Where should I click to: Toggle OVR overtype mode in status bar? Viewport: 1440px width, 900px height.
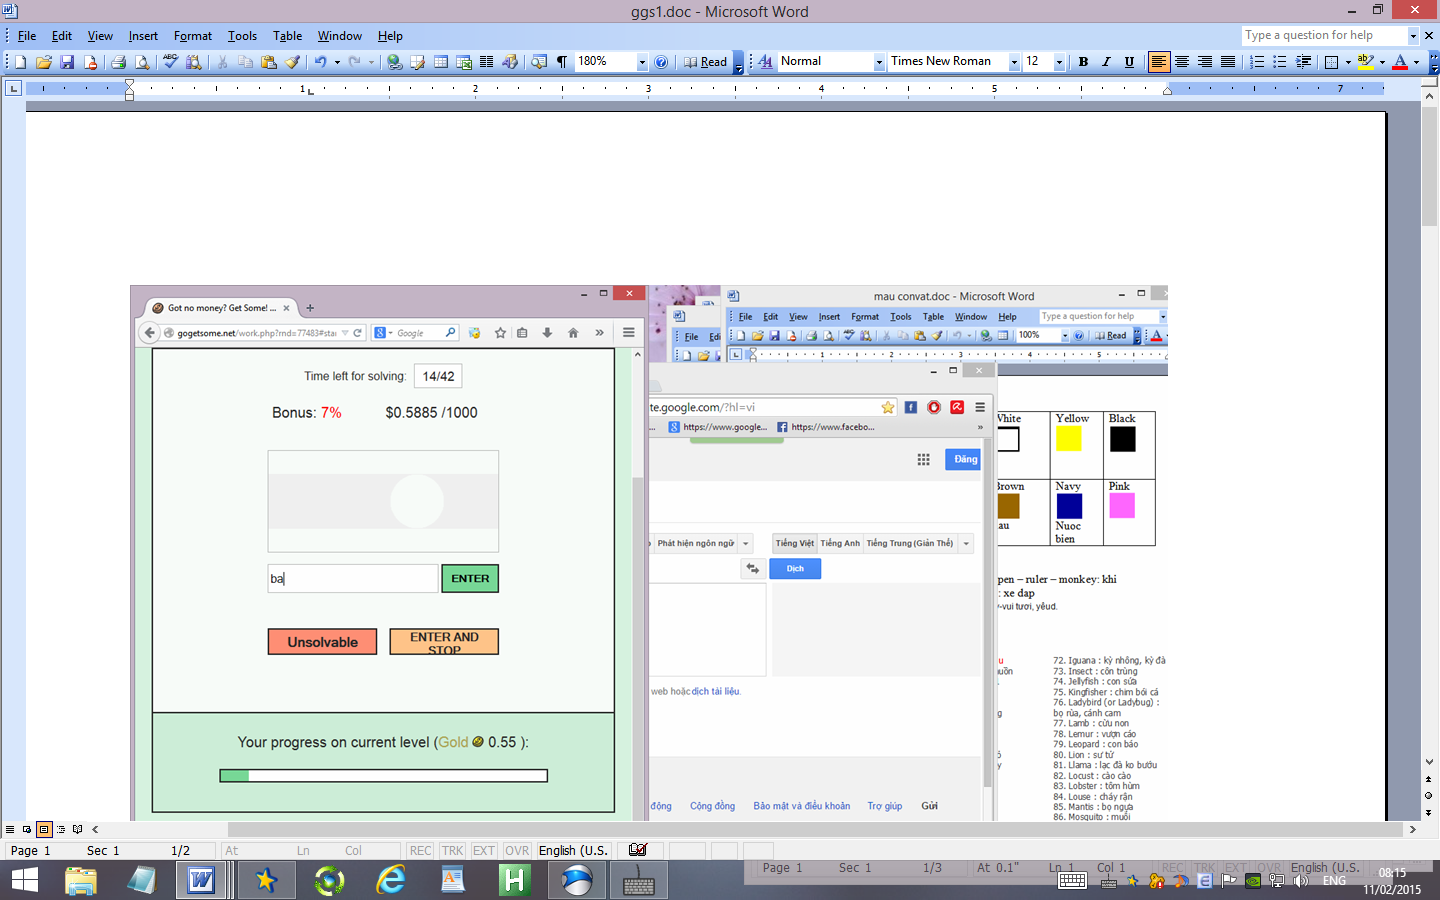pyautogui.click(x=517, y=851)
